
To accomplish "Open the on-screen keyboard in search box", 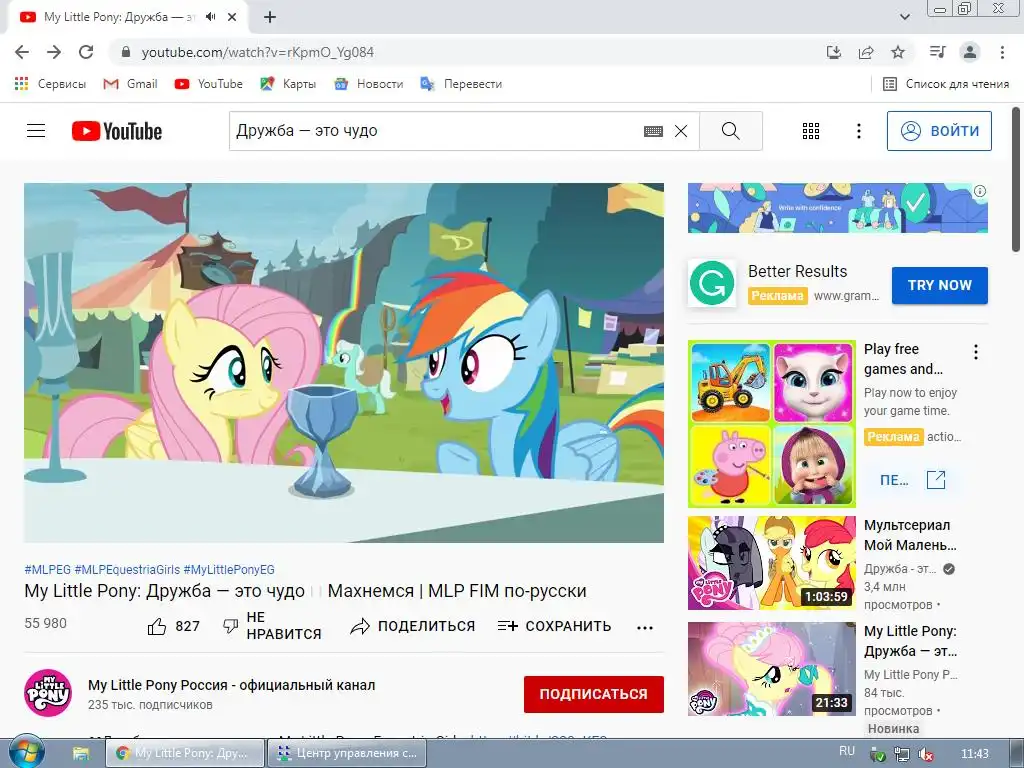I will pos(653,131).
